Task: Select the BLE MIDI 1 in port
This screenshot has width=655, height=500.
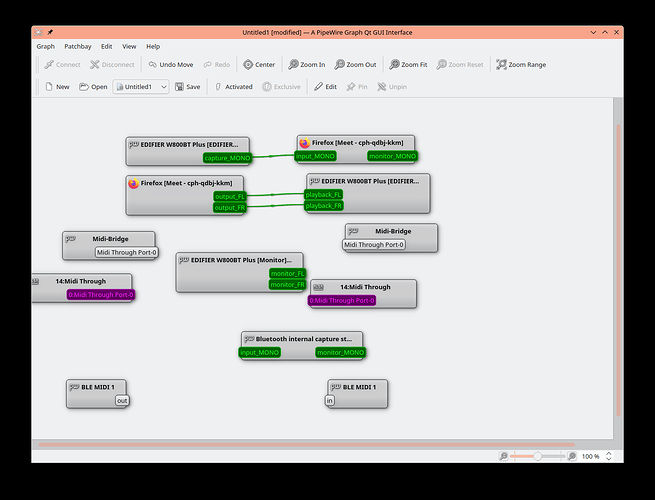Action: pos(330,401)
